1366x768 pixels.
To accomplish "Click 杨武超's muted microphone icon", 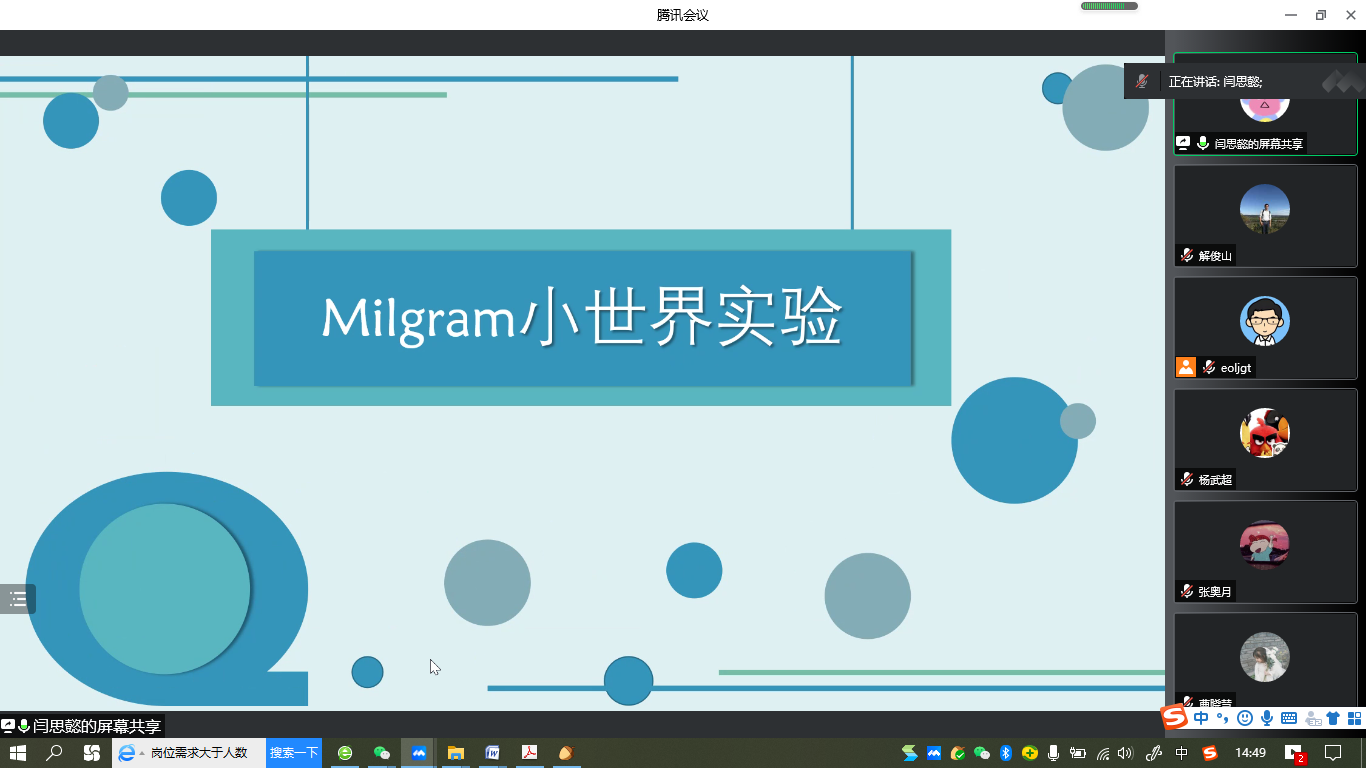I will tap(1187, 479).
